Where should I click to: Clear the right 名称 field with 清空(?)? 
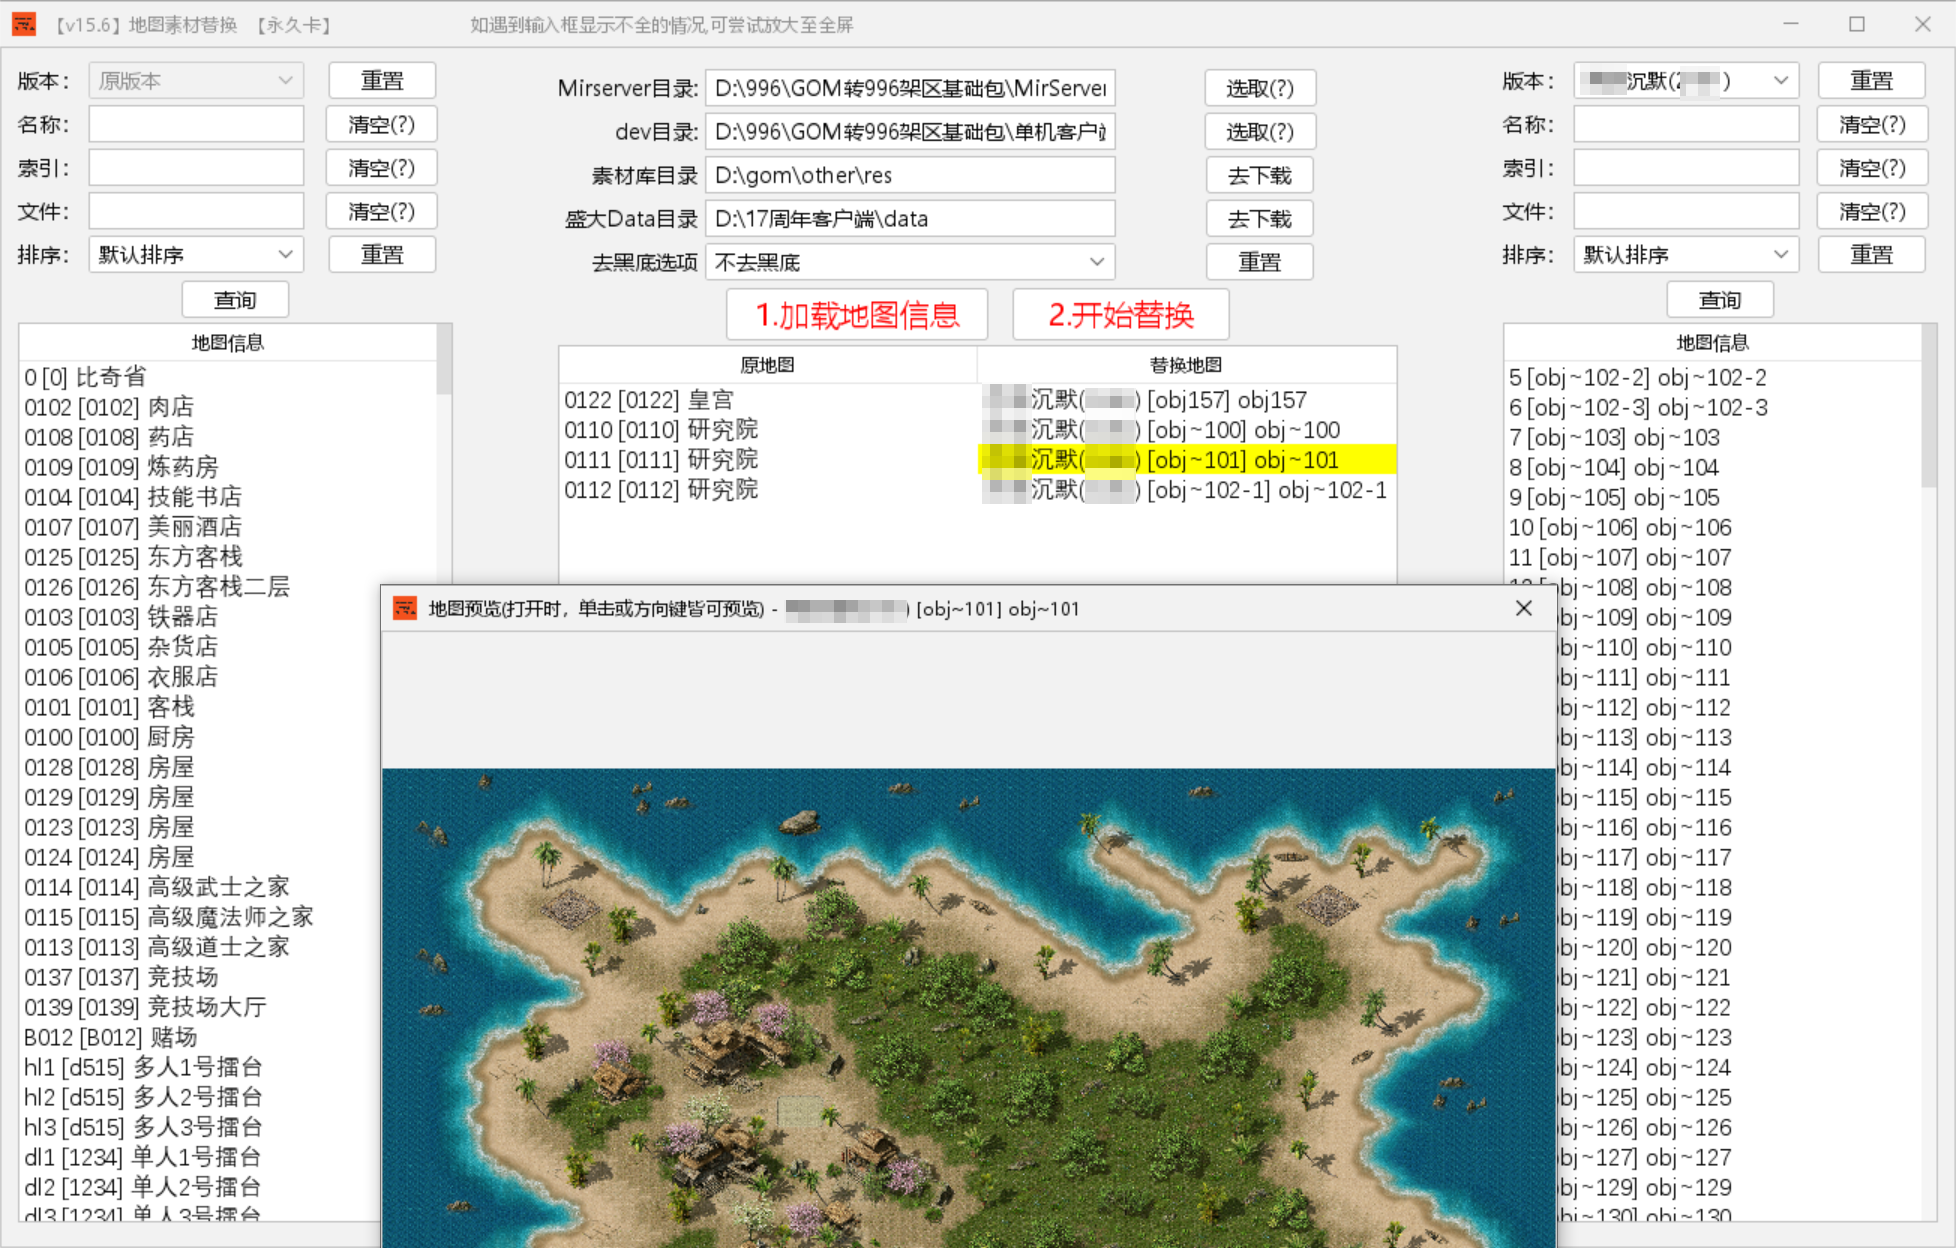(x=1872, y=125)
